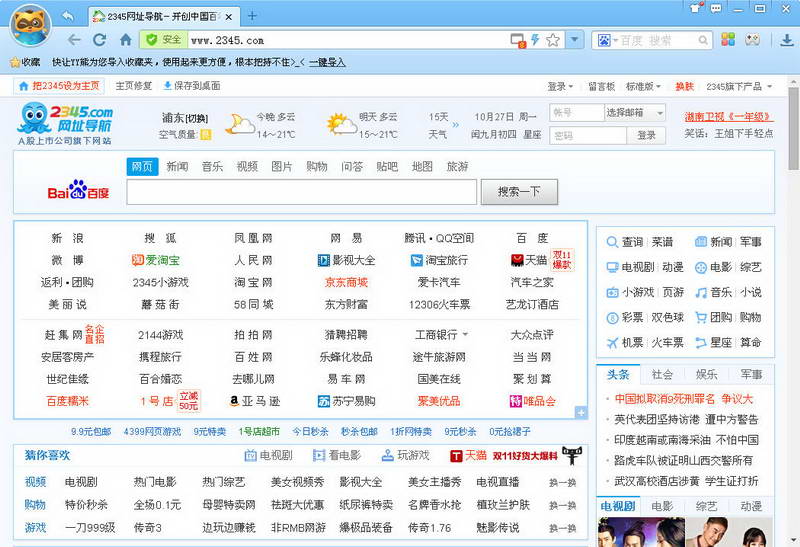Viewport: 800px width, 547px height.
Task: Open the 选择邮箱 dropdown
Action: [635, 112]
